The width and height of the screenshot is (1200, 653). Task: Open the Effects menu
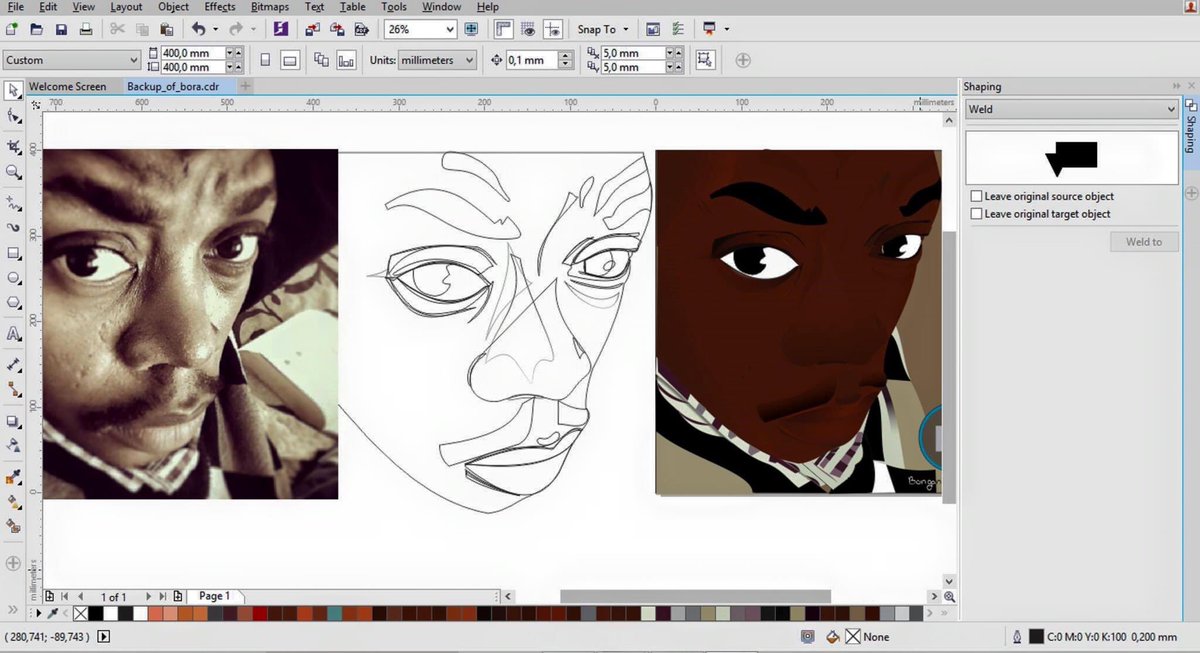(x=219, y=7)
